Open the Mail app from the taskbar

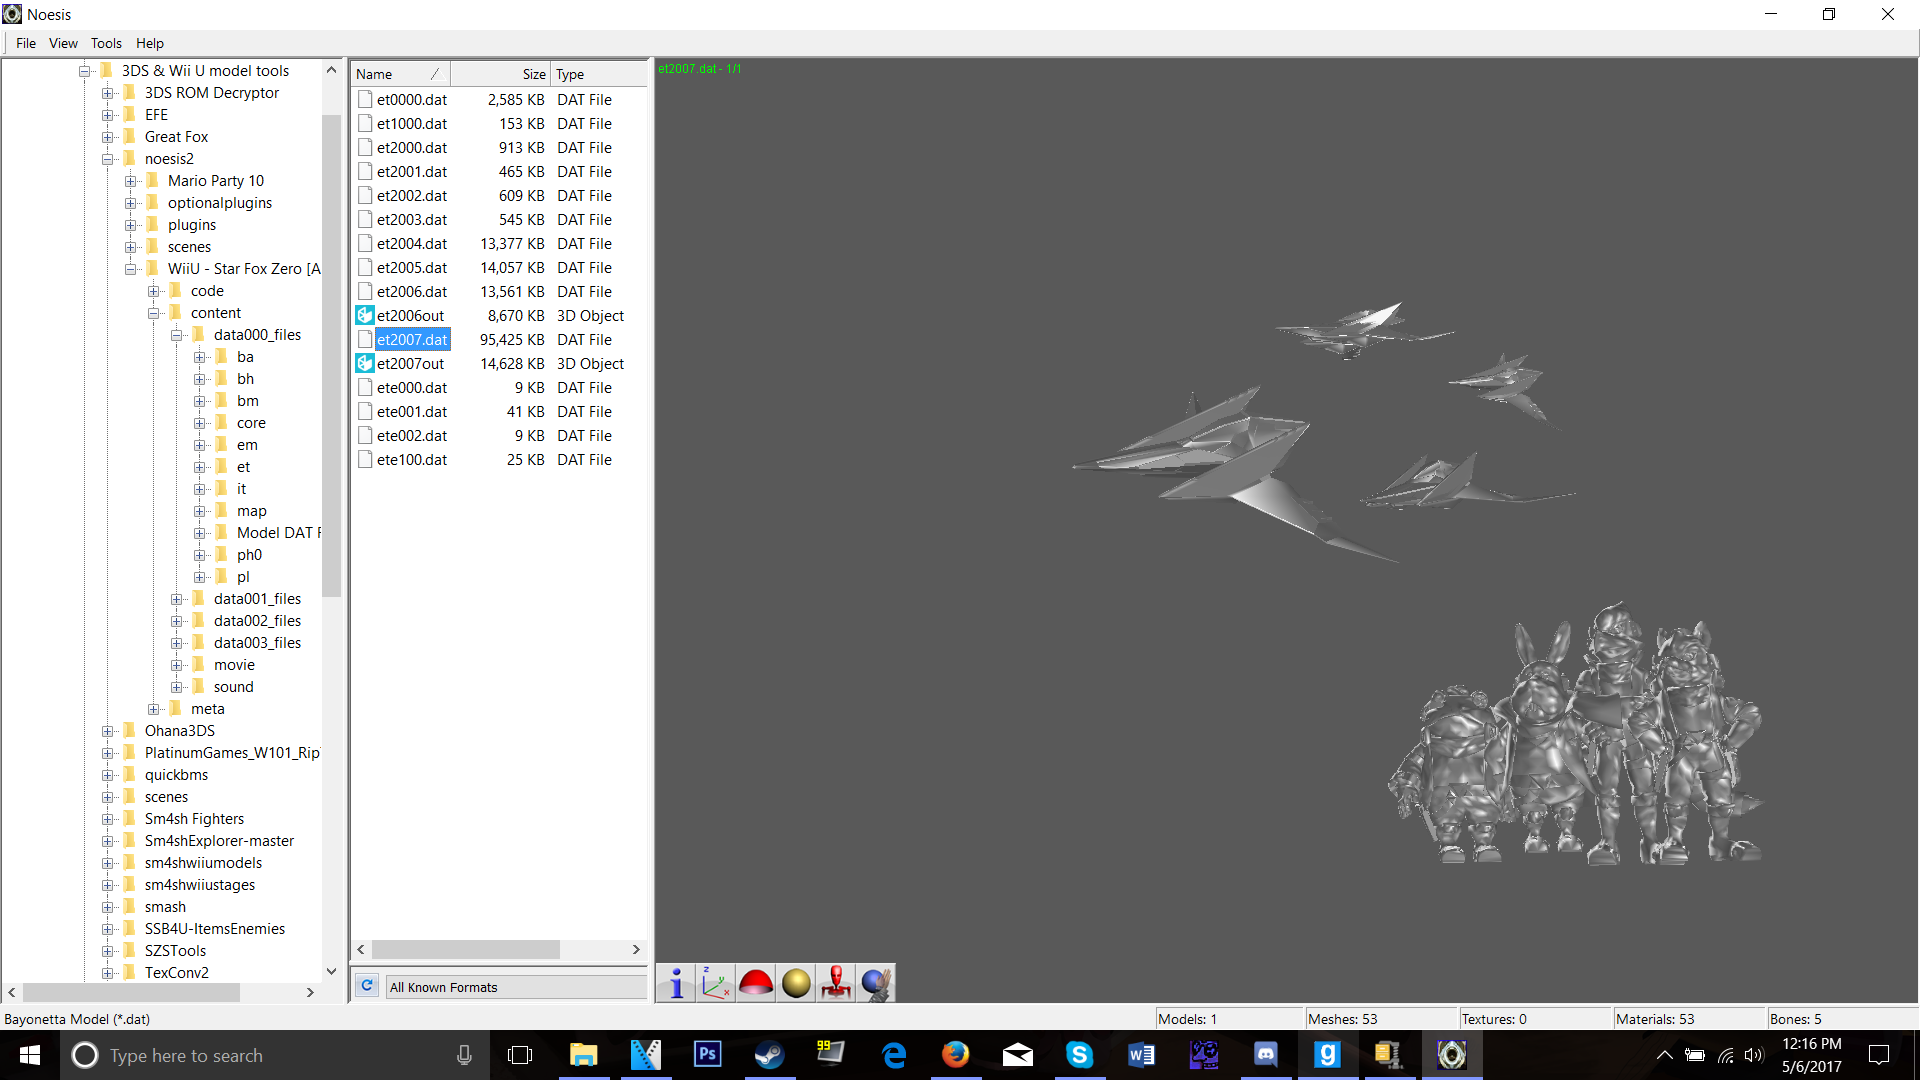1017,1055
